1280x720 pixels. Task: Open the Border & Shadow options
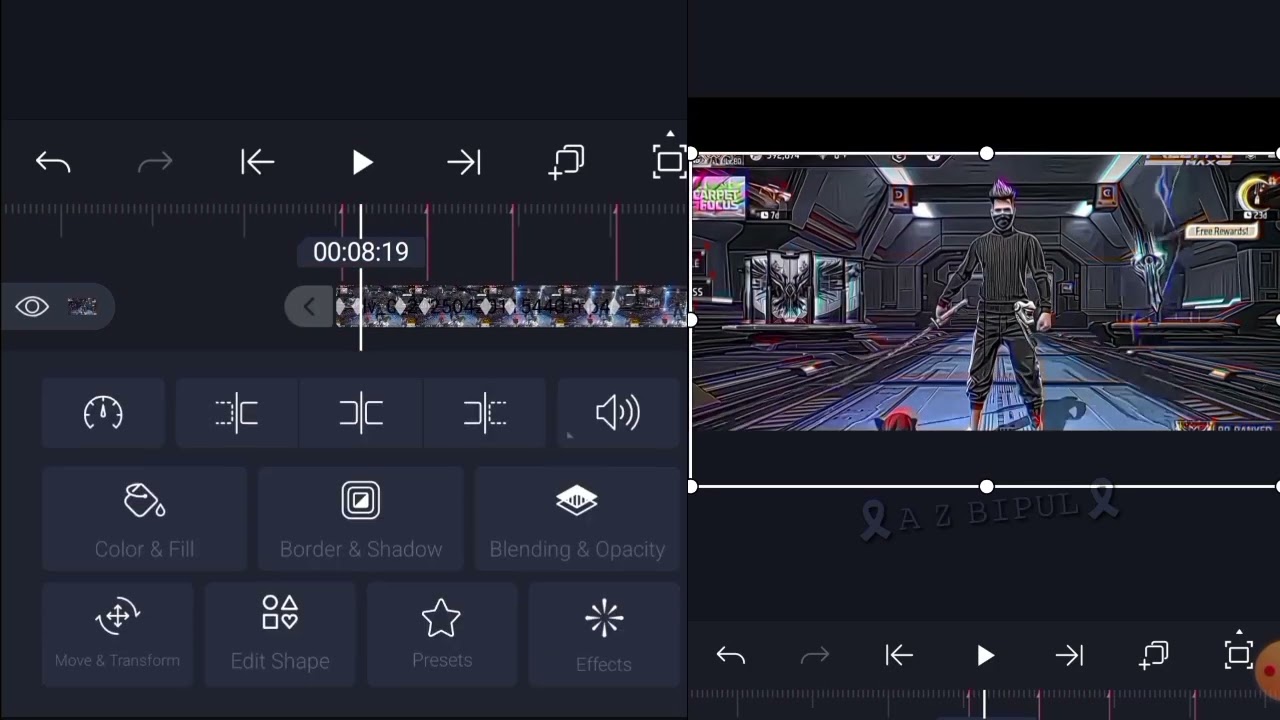pyautogui.click(x=361, y=519)
